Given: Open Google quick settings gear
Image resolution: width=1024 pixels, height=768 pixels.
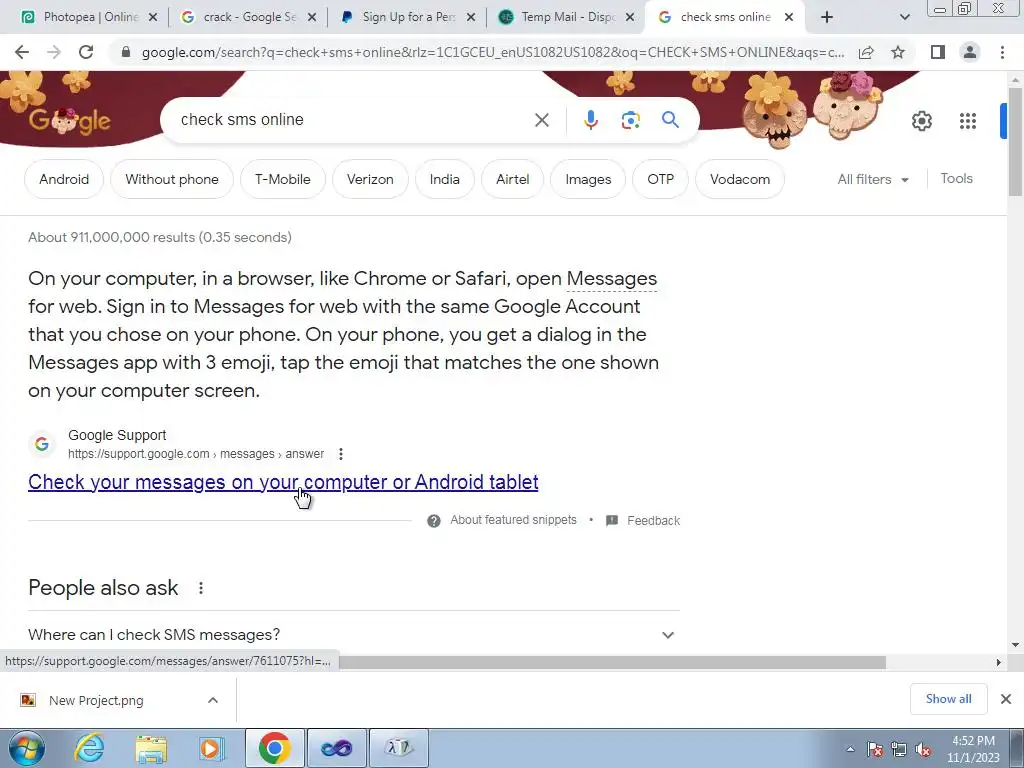Looking at the screenshot, I should [921, 121].
